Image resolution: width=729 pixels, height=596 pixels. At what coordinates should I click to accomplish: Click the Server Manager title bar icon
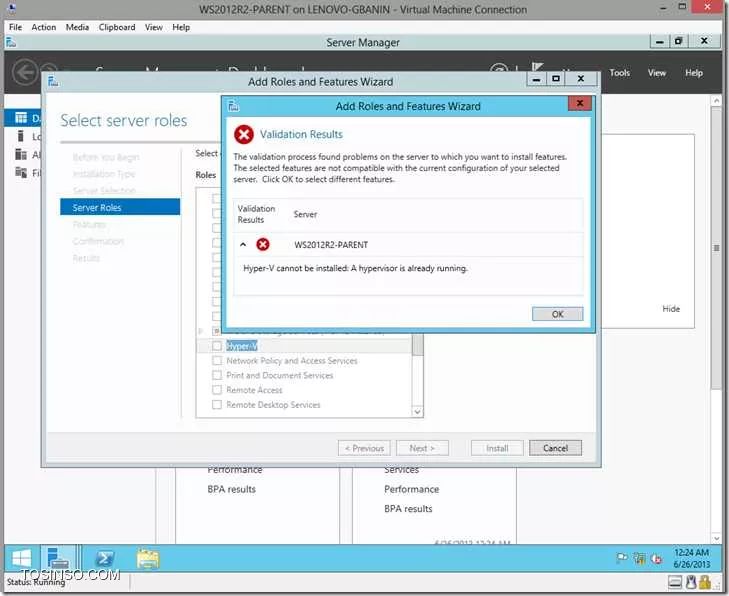11,42
